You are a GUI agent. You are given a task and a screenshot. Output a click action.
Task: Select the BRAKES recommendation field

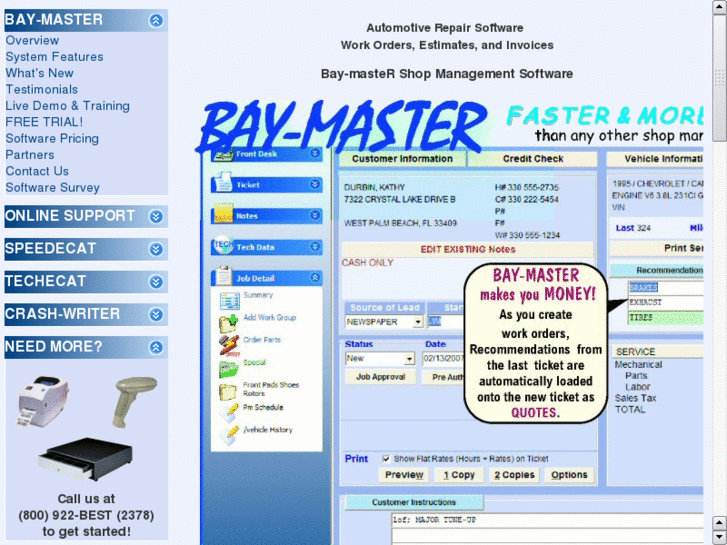coord(665,288)
